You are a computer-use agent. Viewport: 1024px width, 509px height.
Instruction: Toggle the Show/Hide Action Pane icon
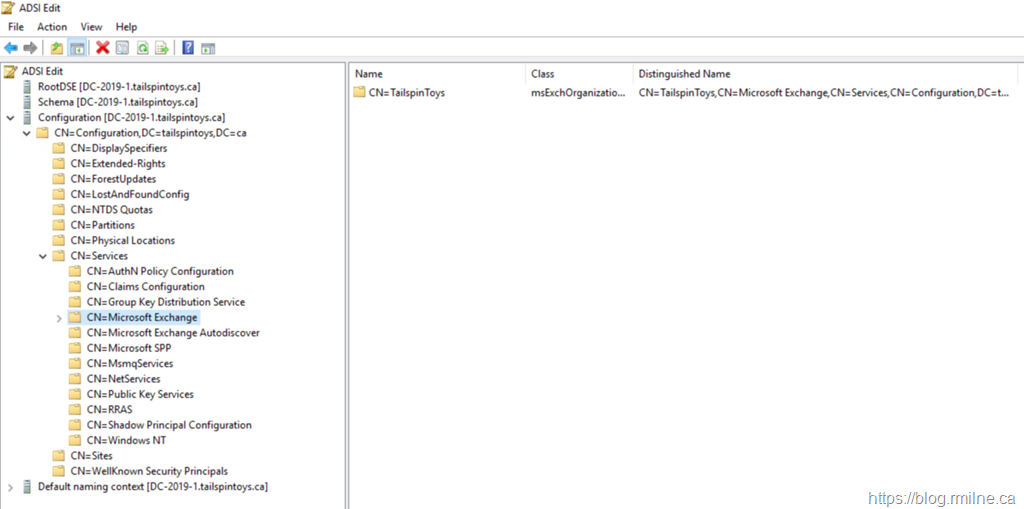pyautogui.click(x=208, y=48)
